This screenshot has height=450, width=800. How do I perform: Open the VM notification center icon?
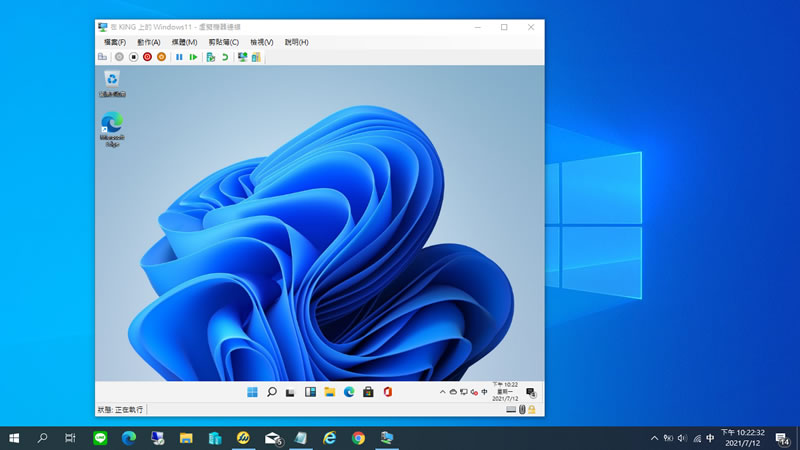[531, 392]
